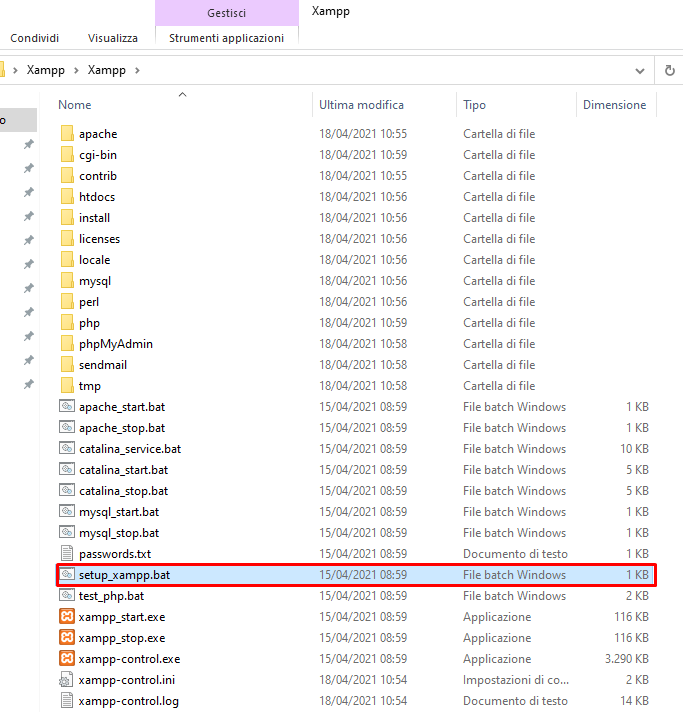
Task: Click the contrib folder icon
Action: pos(67,175)
